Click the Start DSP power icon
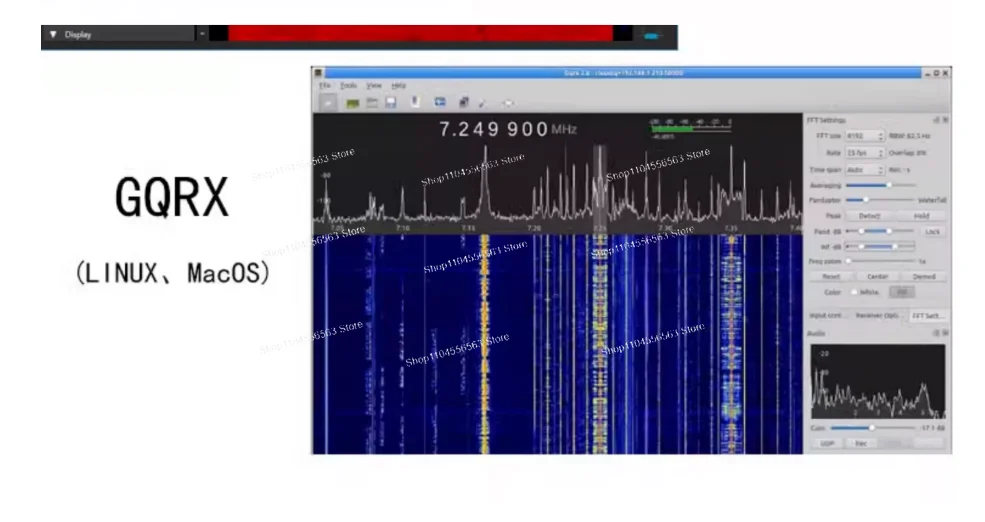985x522 pixels. (x=328, y=102)
